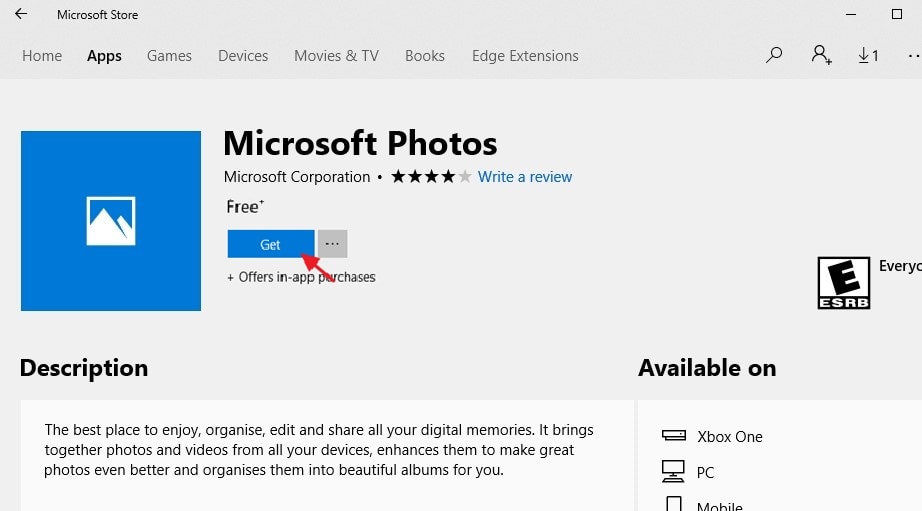The image size is (922, 511).
Task: View downloads and updates icon
Action: click(868, 56)
